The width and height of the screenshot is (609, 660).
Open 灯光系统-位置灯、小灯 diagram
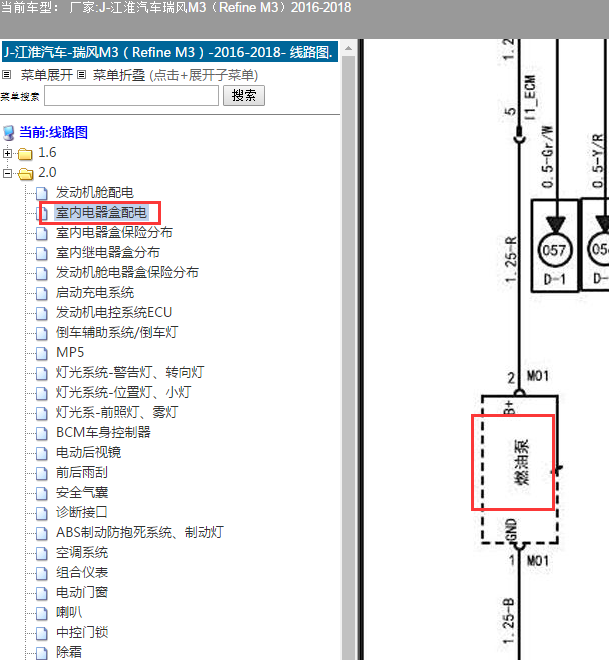(124, 392)
